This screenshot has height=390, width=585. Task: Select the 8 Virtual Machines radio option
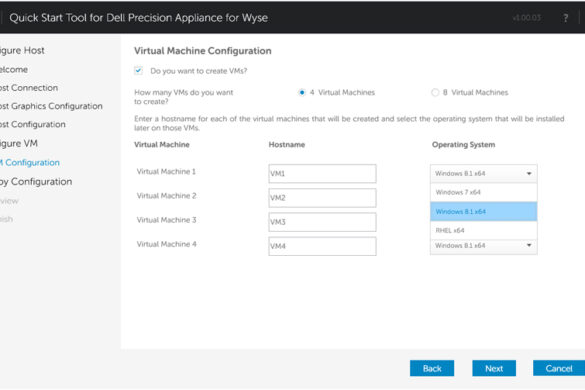point(435,92)
